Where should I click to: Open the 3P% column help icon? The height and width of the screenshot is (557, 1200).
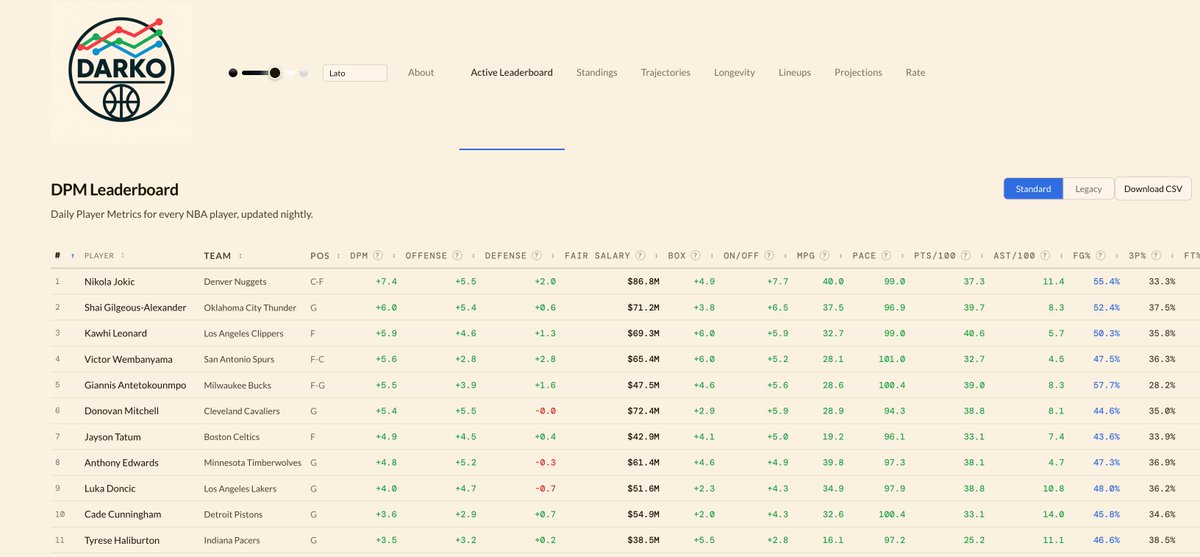point(1156,255)
